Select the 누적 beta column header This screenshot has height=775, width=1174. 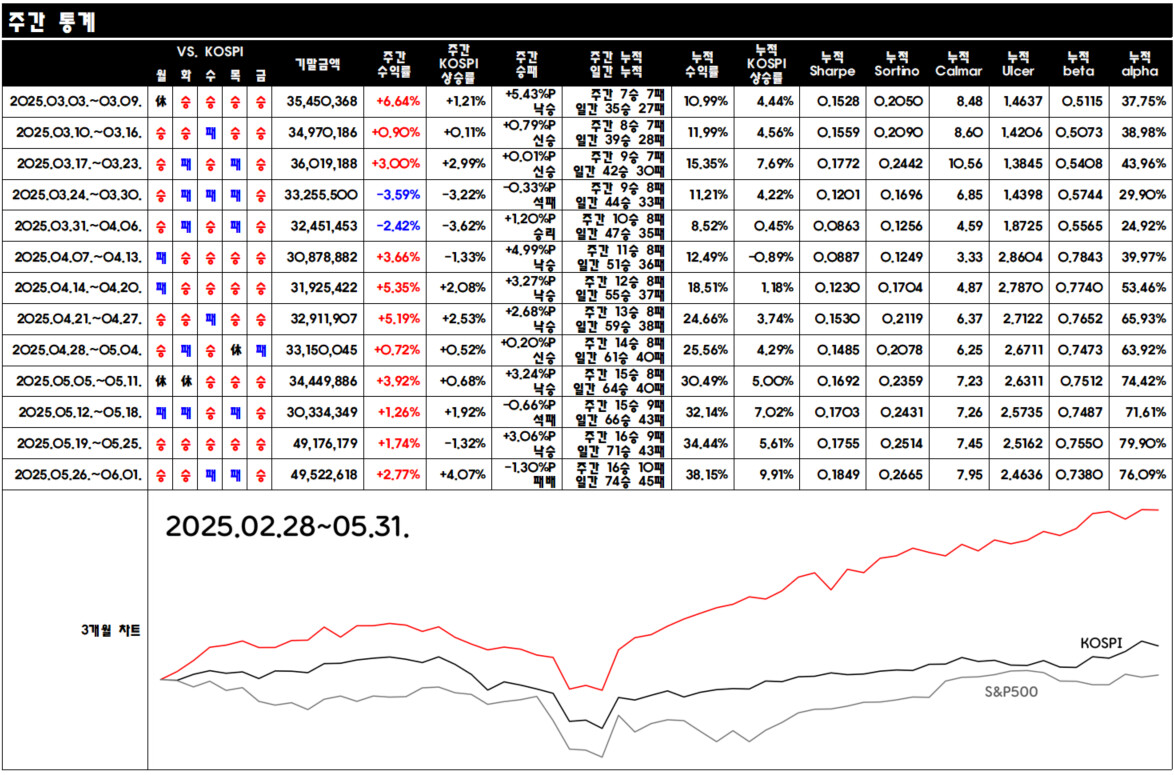(1078, 64)
